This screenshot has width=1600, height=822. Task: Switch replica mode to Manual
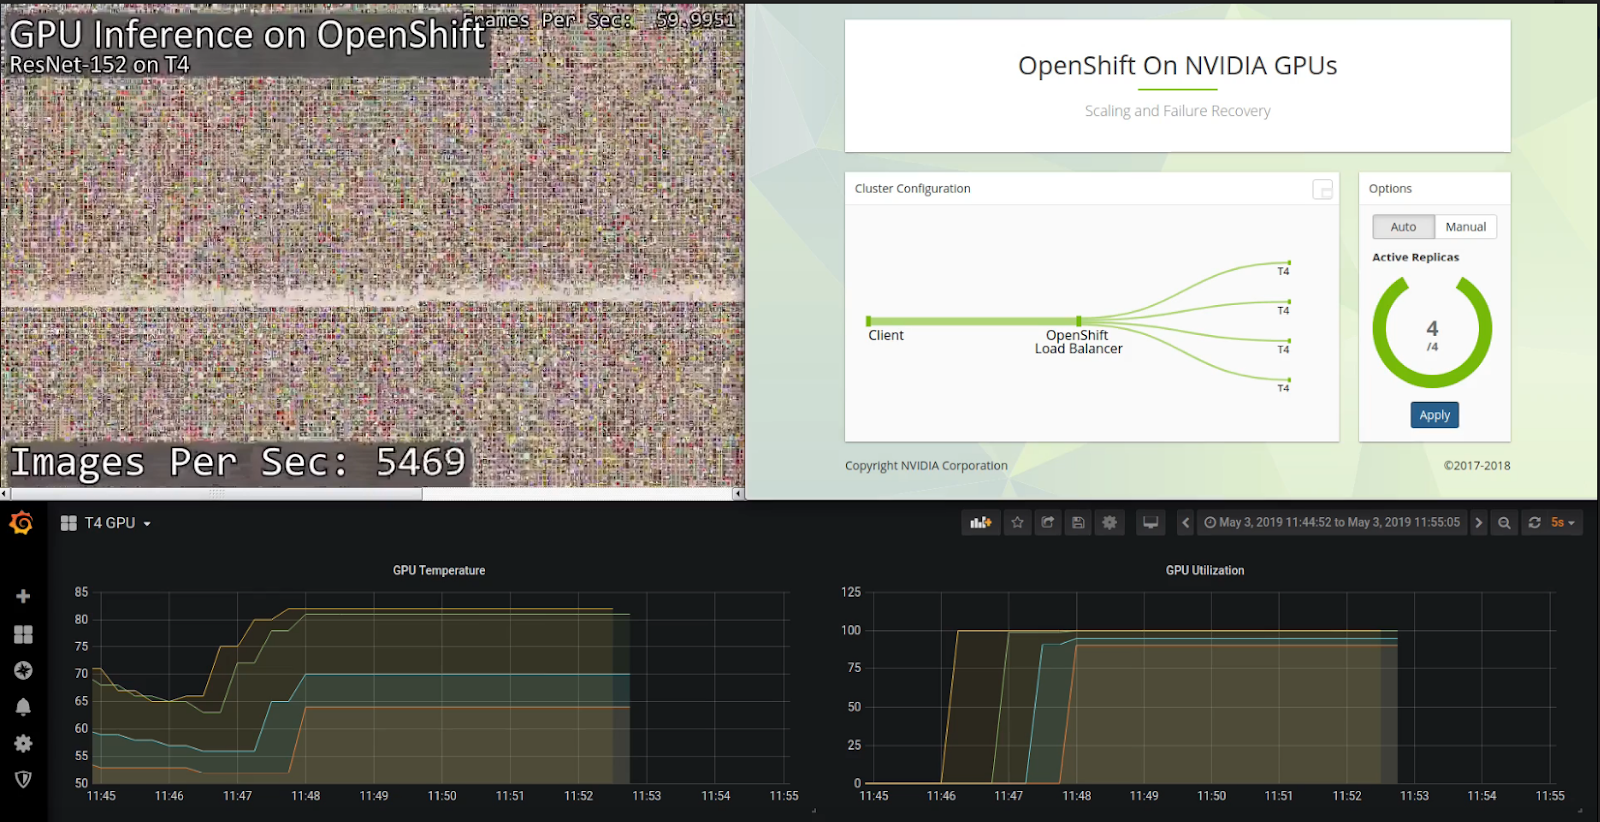1465,227
